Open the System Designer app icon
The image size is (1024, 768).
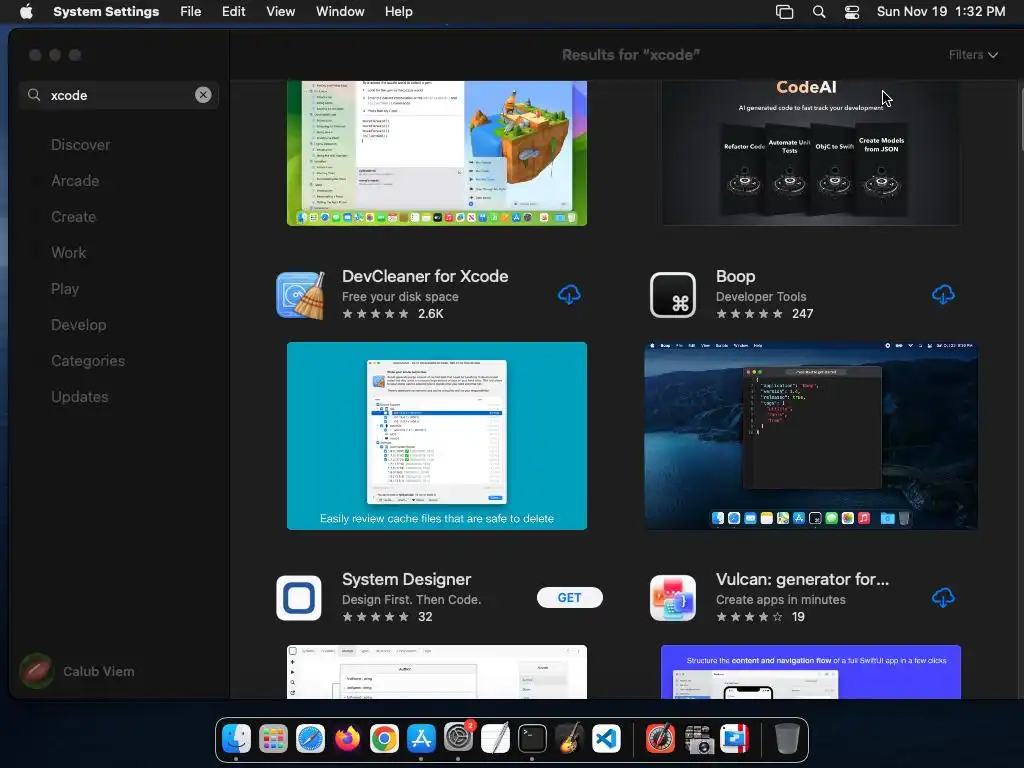[298, 598]
